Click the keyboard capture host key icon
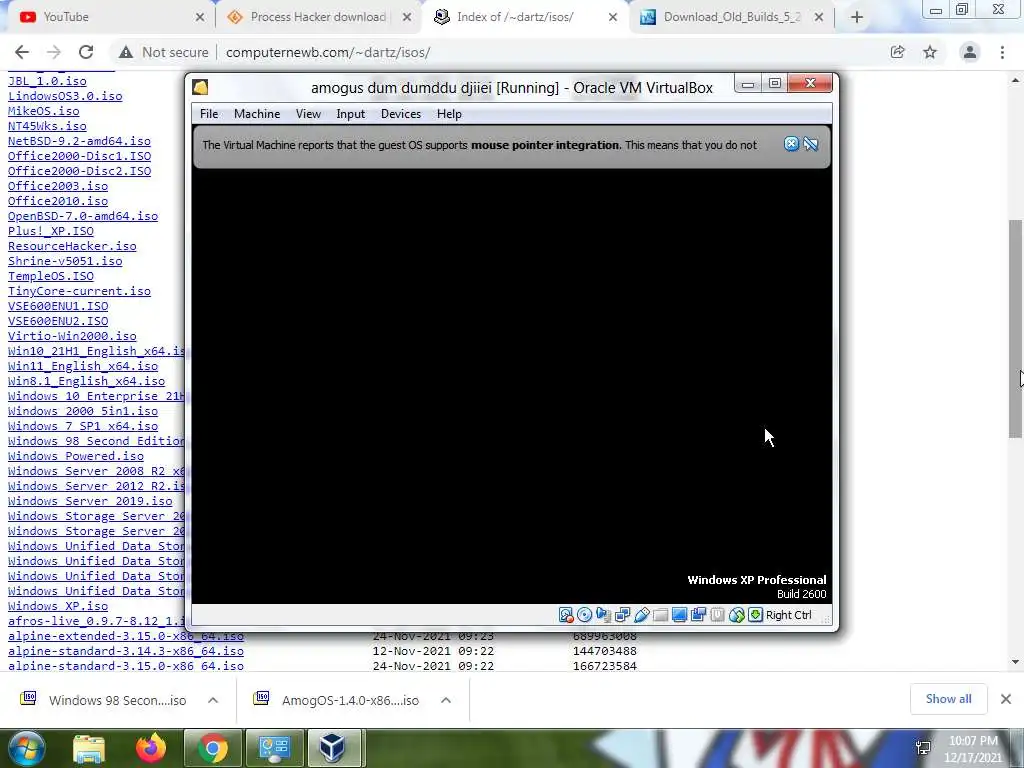Screen dimensions: 1024x768 tap(755, 615)
